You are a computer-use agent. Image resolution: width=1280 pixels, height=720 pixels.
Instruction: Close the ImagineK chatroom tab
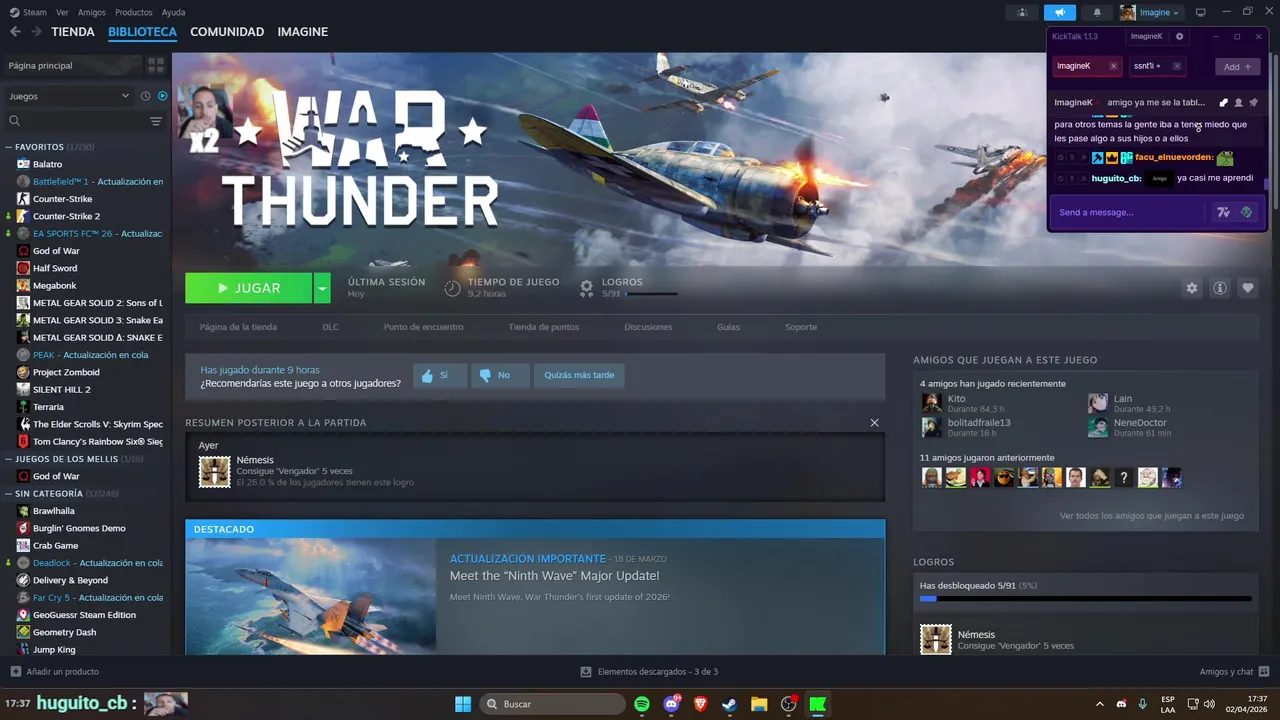coord(1113,66)
